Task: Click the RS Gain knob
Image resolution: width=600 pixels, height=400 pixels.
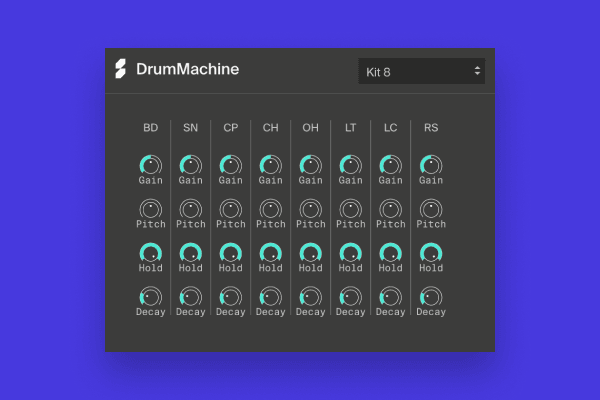Action: [x=430, y=165]
